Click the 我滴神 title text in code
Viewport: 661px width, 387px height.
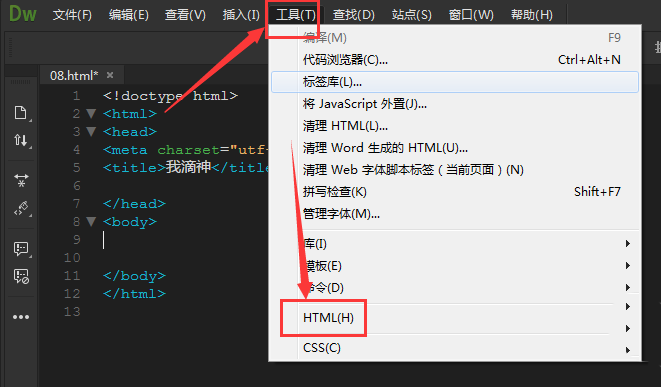pyautogui.click(x=188, y=167)
